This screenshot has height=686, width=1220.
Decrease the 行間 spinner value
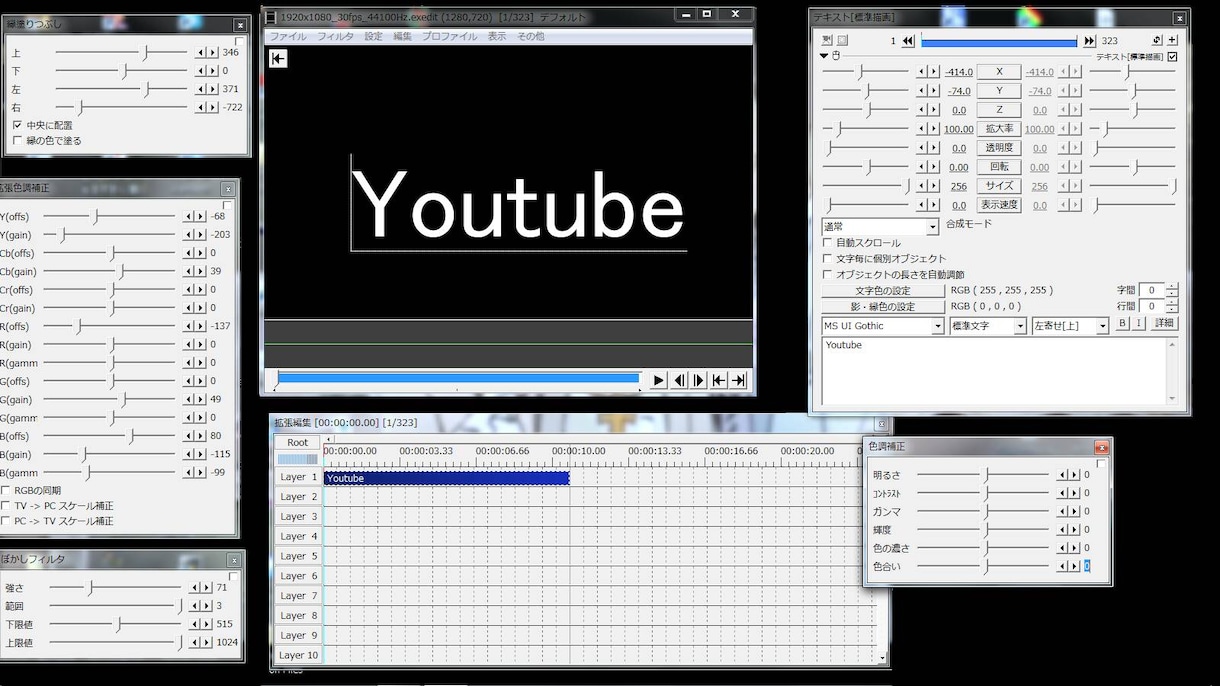tap(1172, 310)
